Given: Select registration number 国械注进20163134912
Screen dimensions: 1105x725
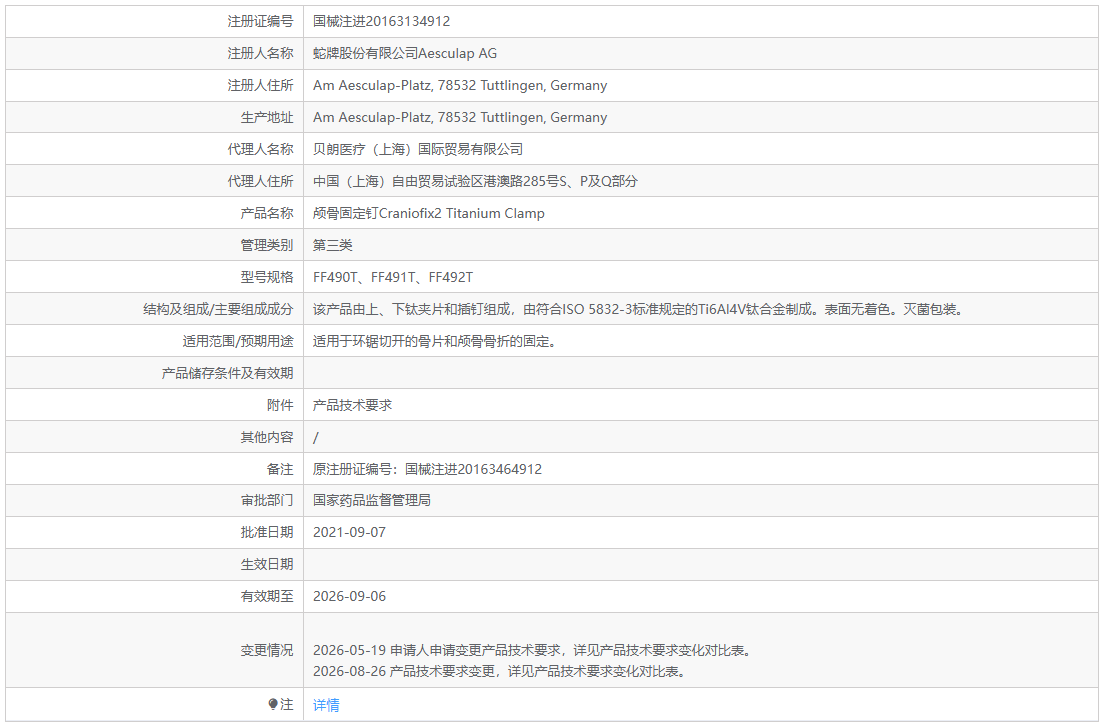Looking at the screenshot, I should (x=381, y=21).
